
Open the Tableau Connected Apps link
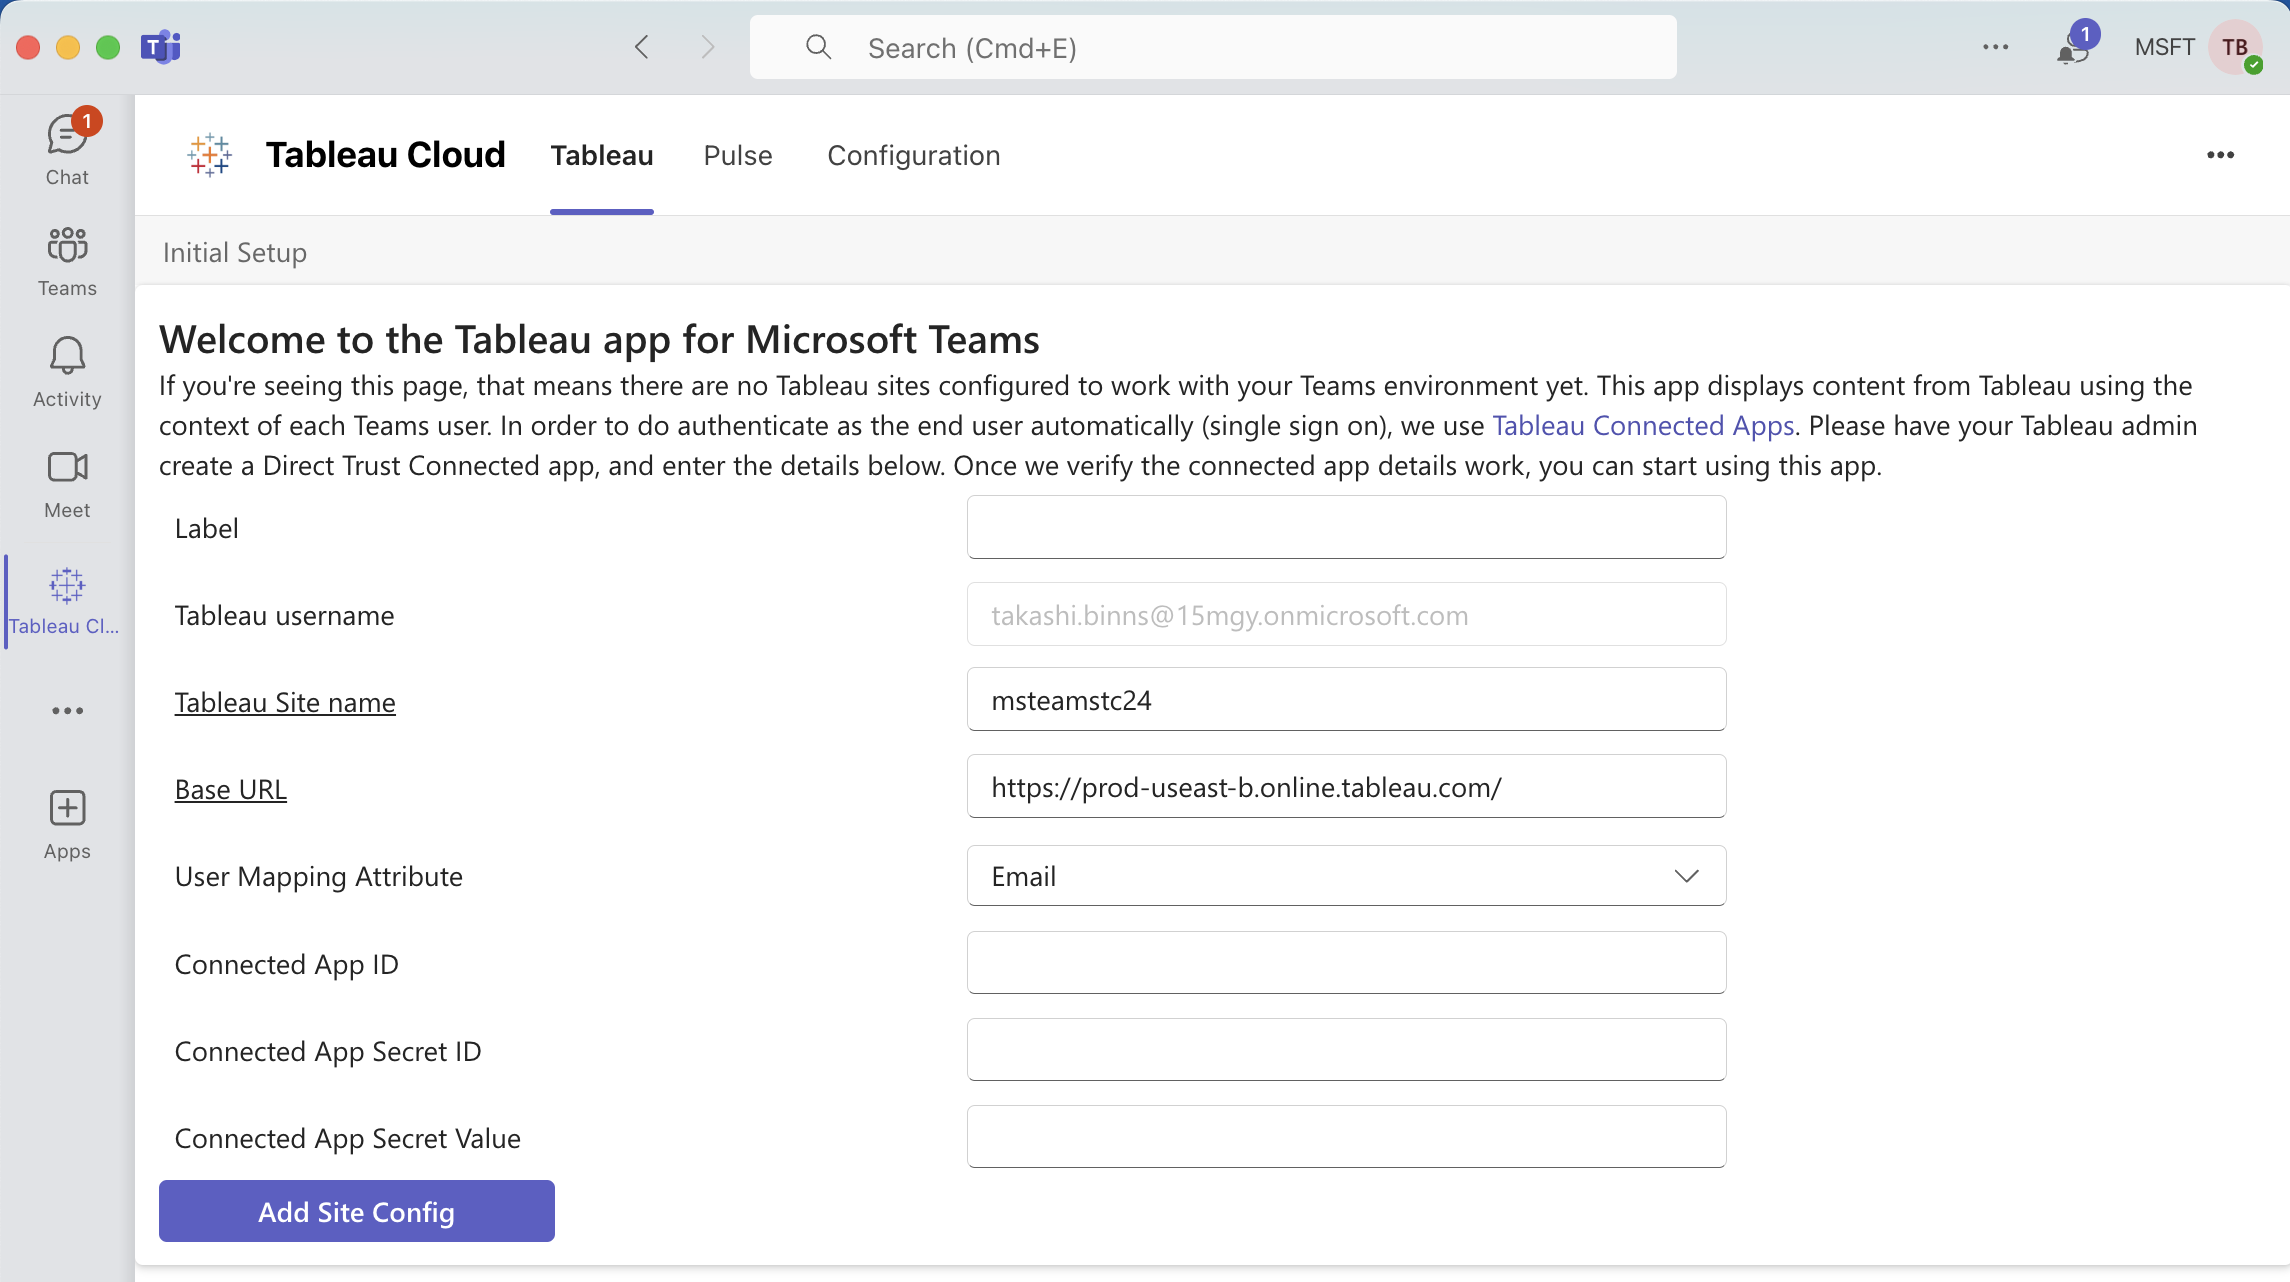(1643, 426)
